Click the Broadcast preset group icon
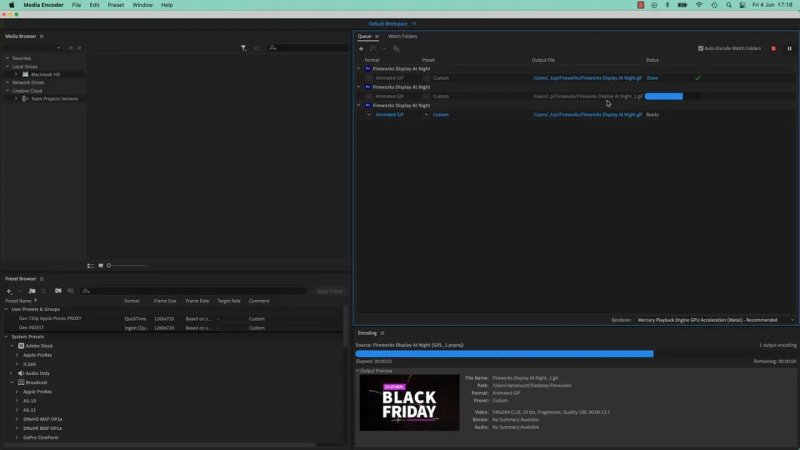This screenshot has height=450, width=800. pyautogui.click(x=21, y=383)
